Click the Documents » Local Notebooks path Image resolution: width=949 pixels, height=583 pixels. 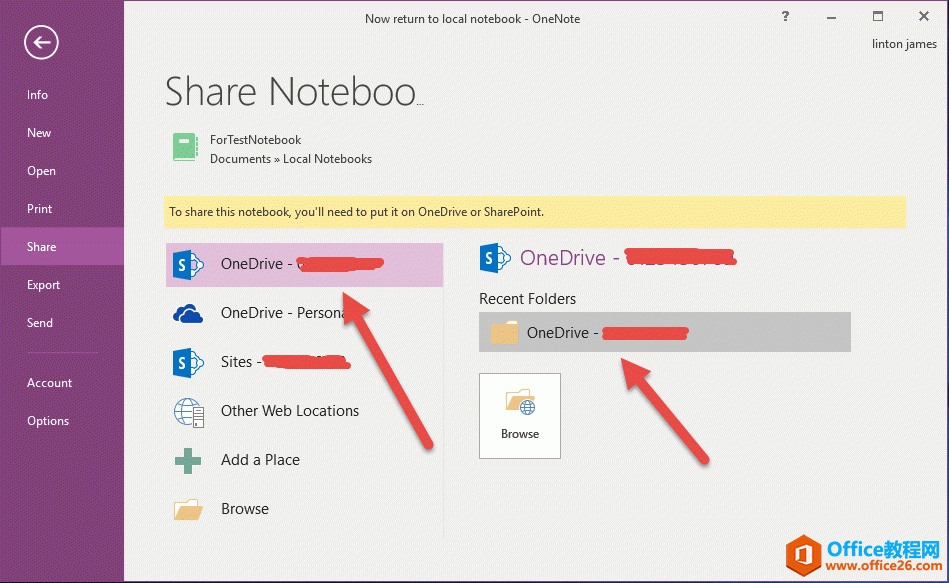coord(291,159)
